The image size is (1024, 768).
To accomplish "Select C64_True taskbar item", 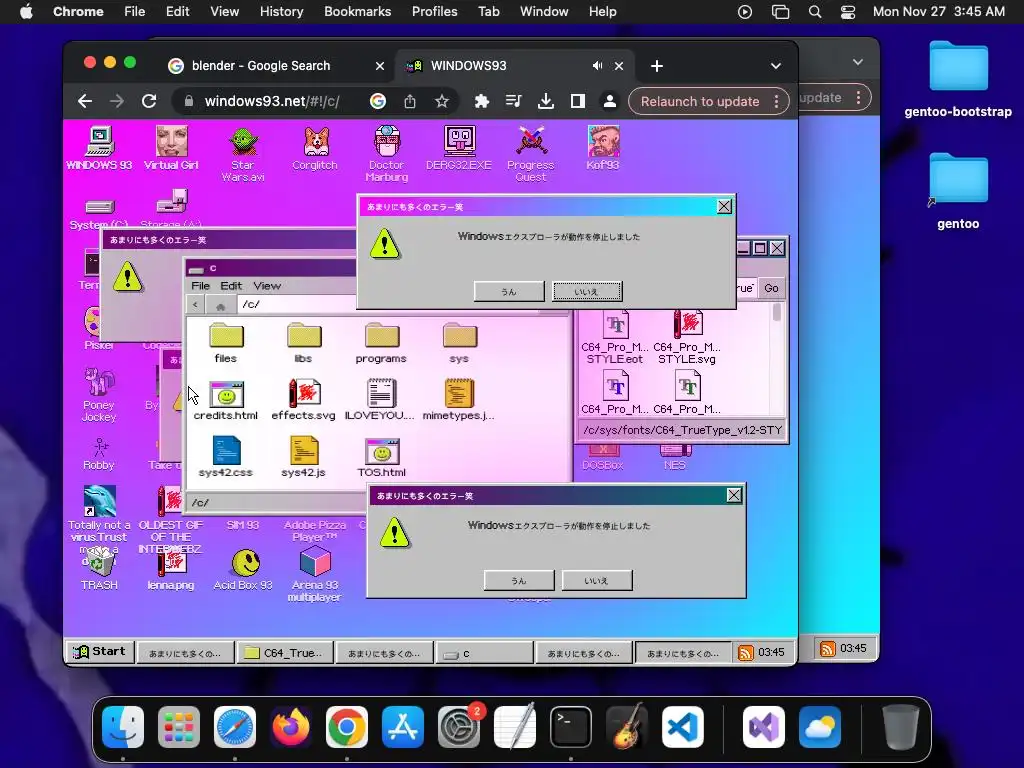I will (x=285, y=652).
